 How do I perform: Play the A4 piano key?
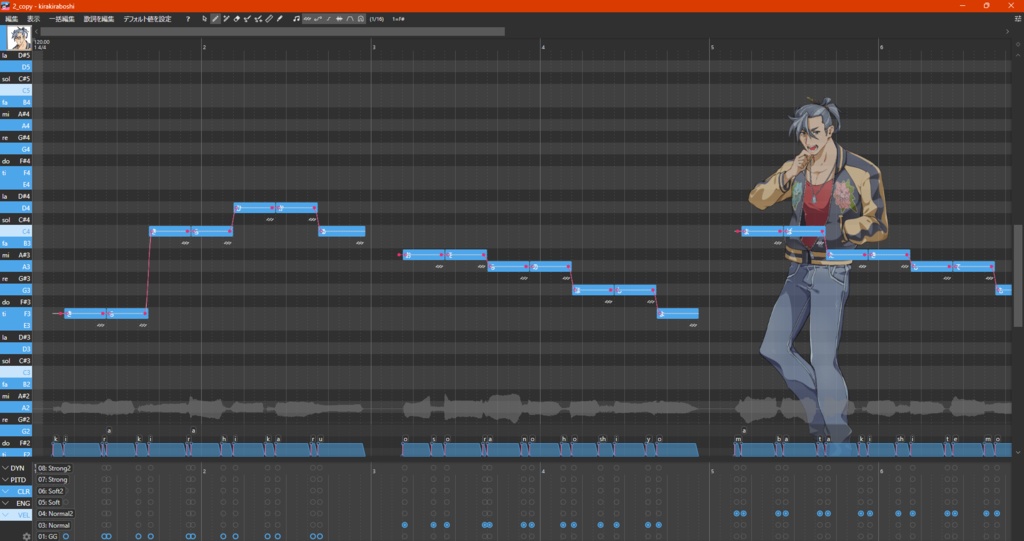(16, 125)
